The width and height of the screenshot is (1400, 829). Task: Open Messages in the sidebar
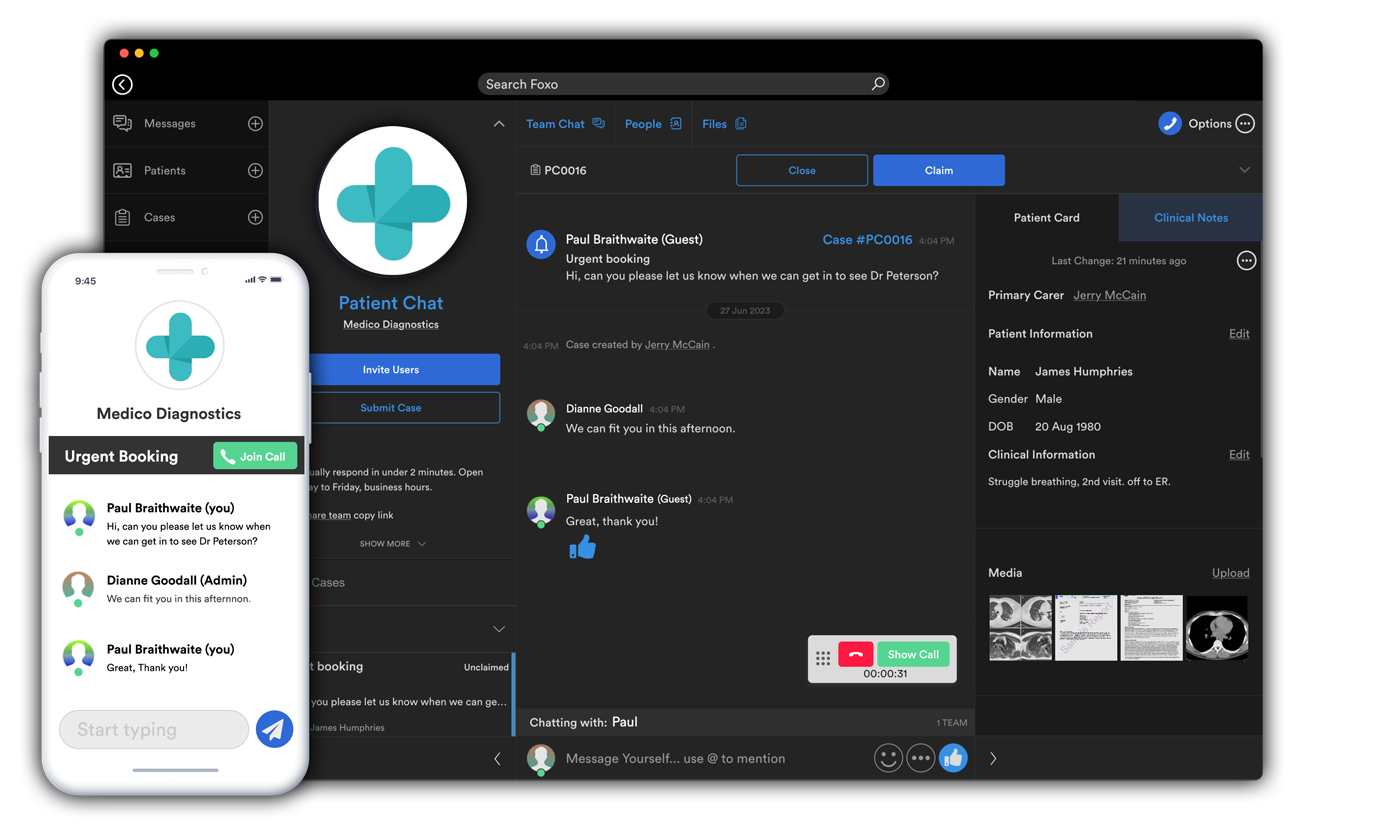[170, 124]
